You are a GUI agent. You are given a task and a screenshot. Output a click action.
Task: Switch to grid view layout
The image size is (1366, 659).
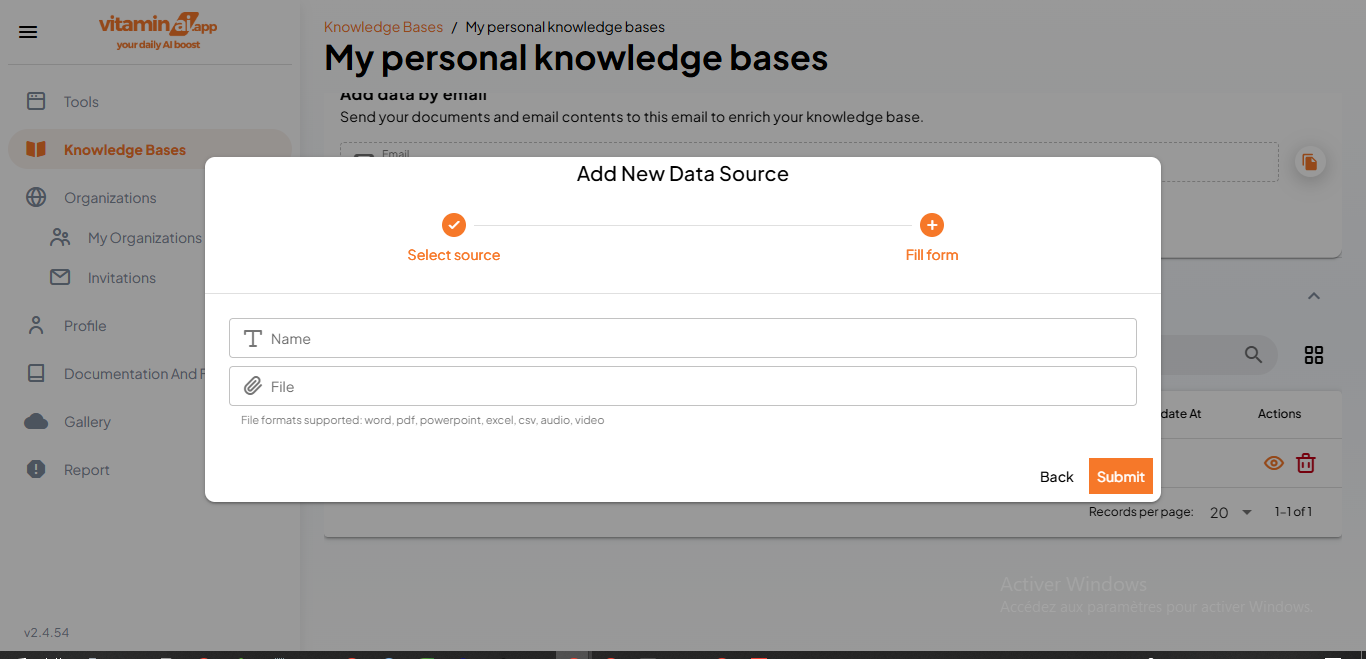[x=1313, y=354]
